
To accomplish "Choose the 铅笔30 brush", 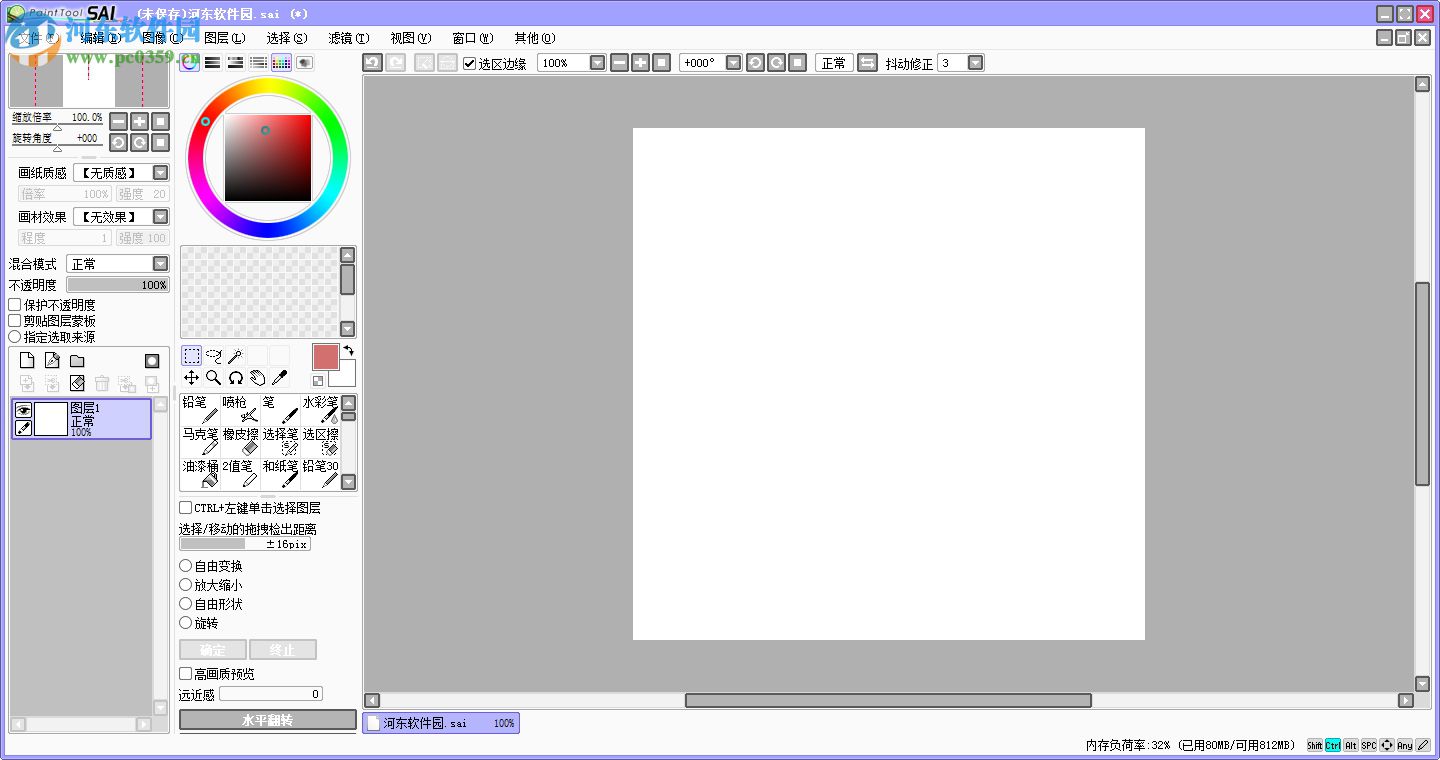I will [x=320, y=474].
